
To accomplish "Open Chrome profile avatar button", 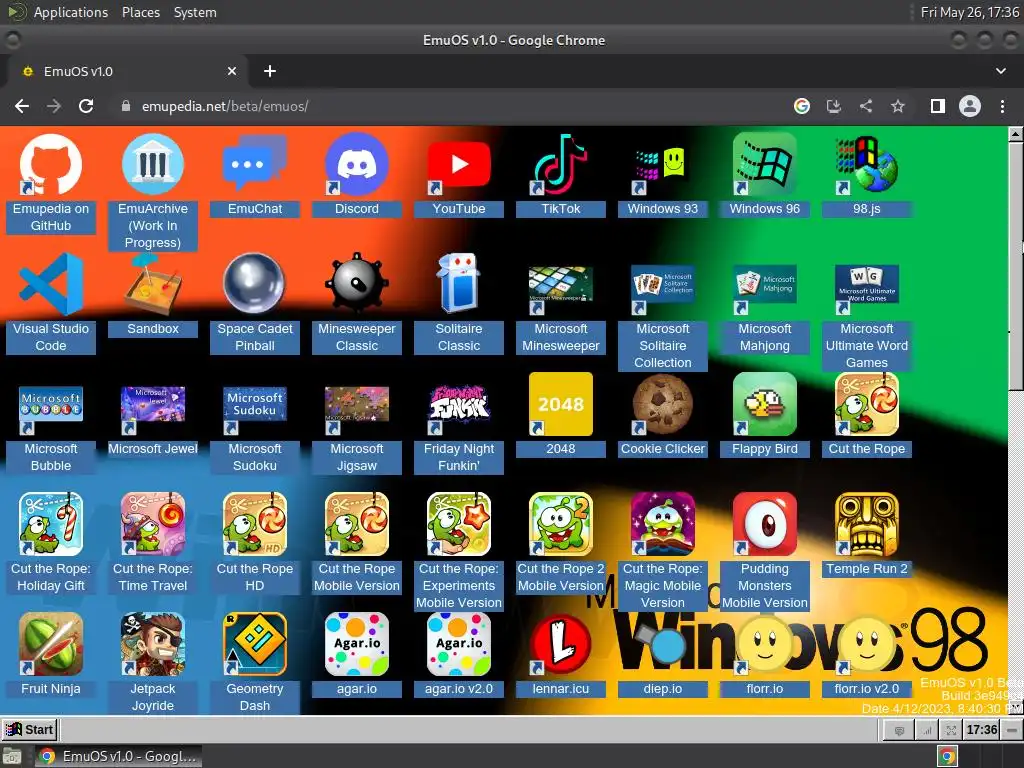I will [x=969, y=106].
